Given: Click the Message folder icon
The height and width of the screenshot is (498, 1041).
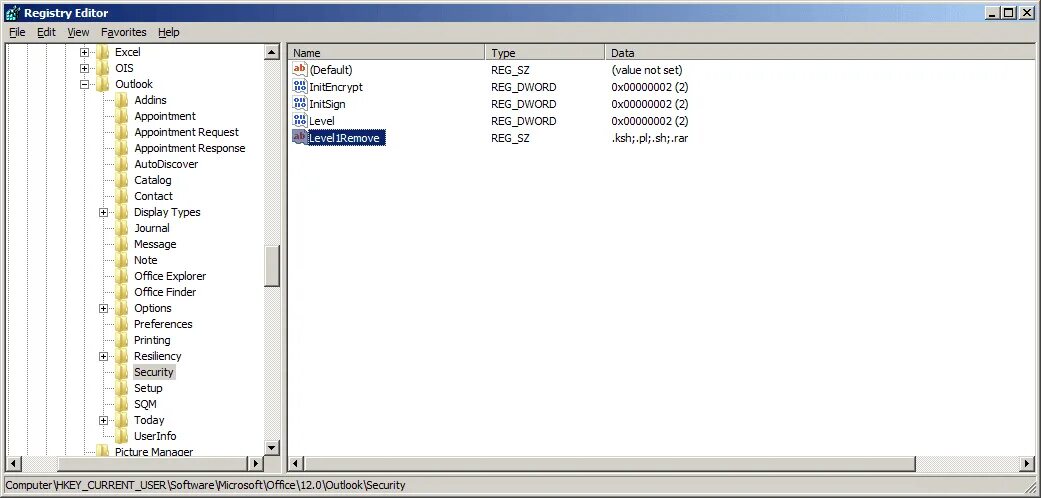Looking at the screenshot, I should [x=122, y=244].
